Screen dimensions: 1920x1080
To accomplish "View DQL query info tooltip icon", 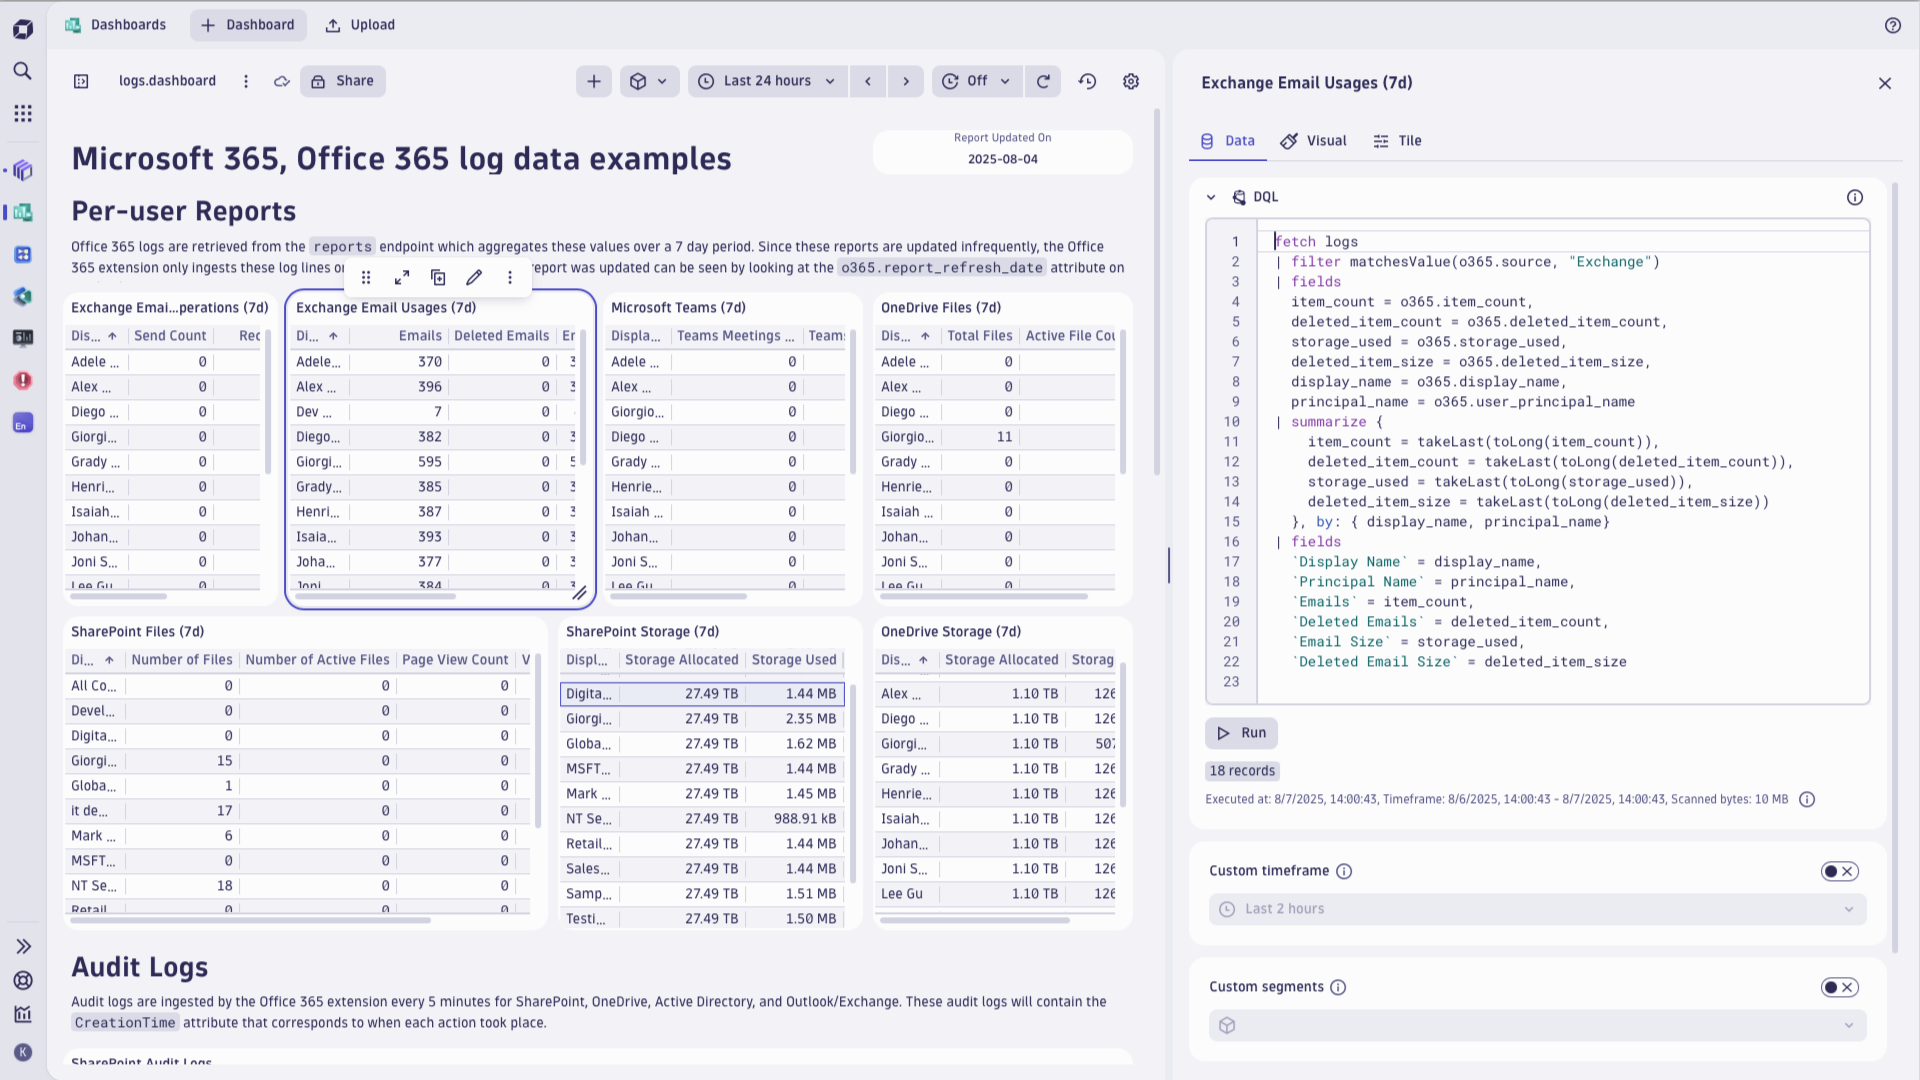I will 1855,197.
